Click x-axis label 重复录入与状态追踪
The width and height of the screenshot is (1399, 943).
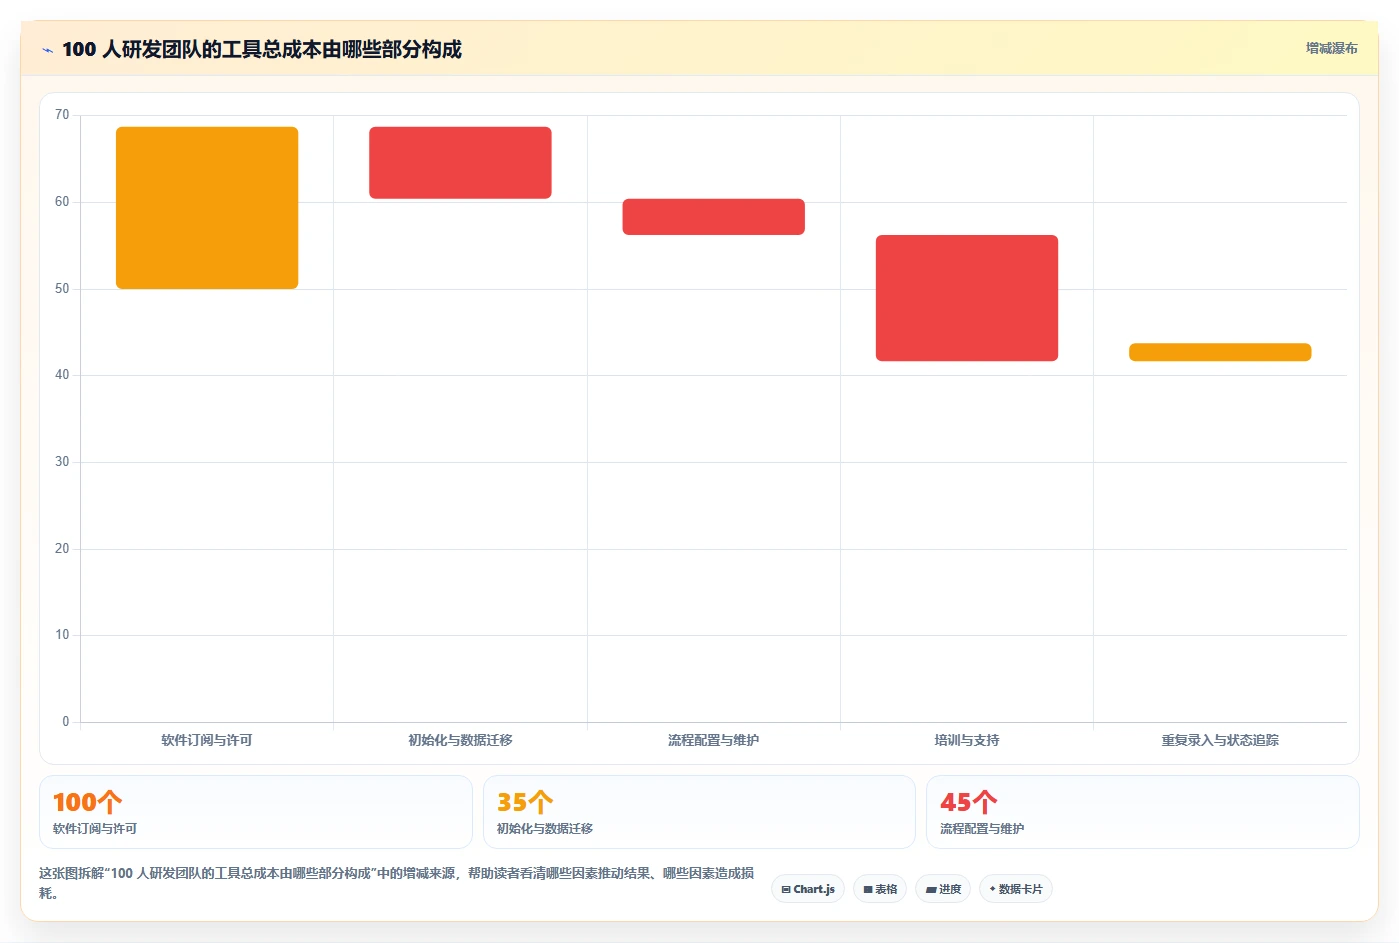1220,740
